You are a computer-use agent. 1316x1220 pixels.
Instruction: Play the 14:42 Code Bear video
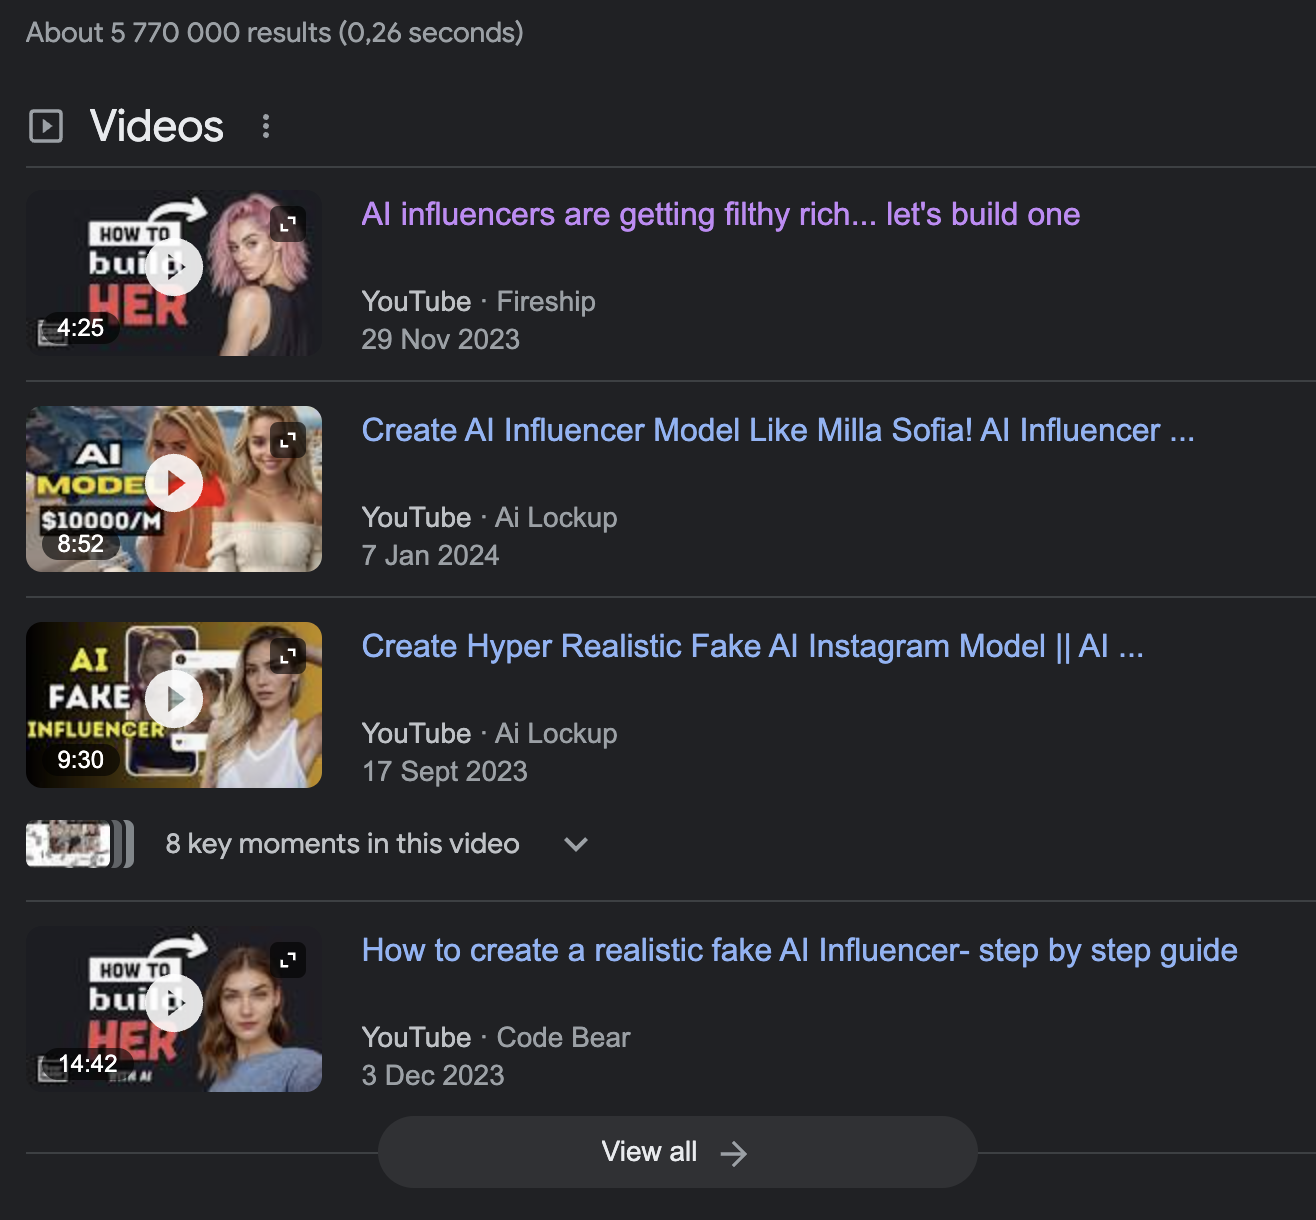point(174,1003)
